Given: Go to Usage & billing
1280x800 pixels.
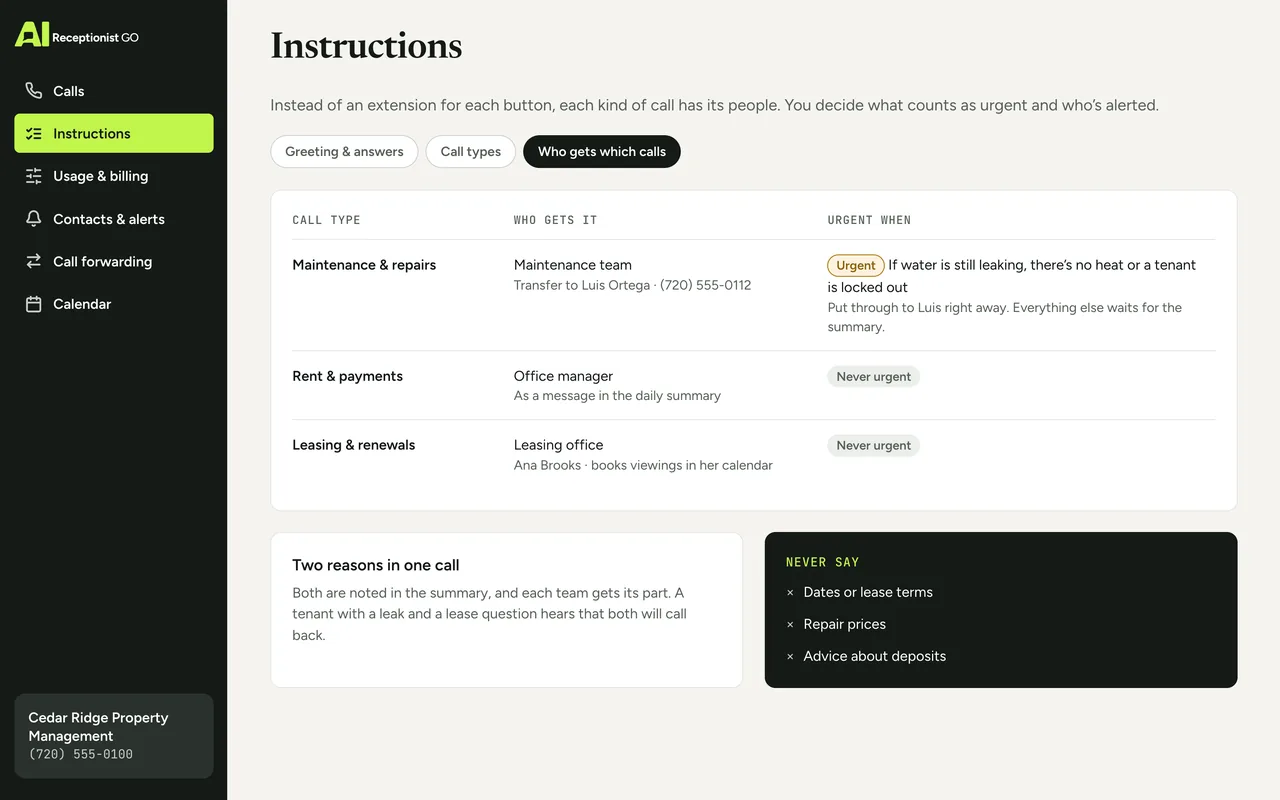Looking at the screenshot, I should [114, 176].
